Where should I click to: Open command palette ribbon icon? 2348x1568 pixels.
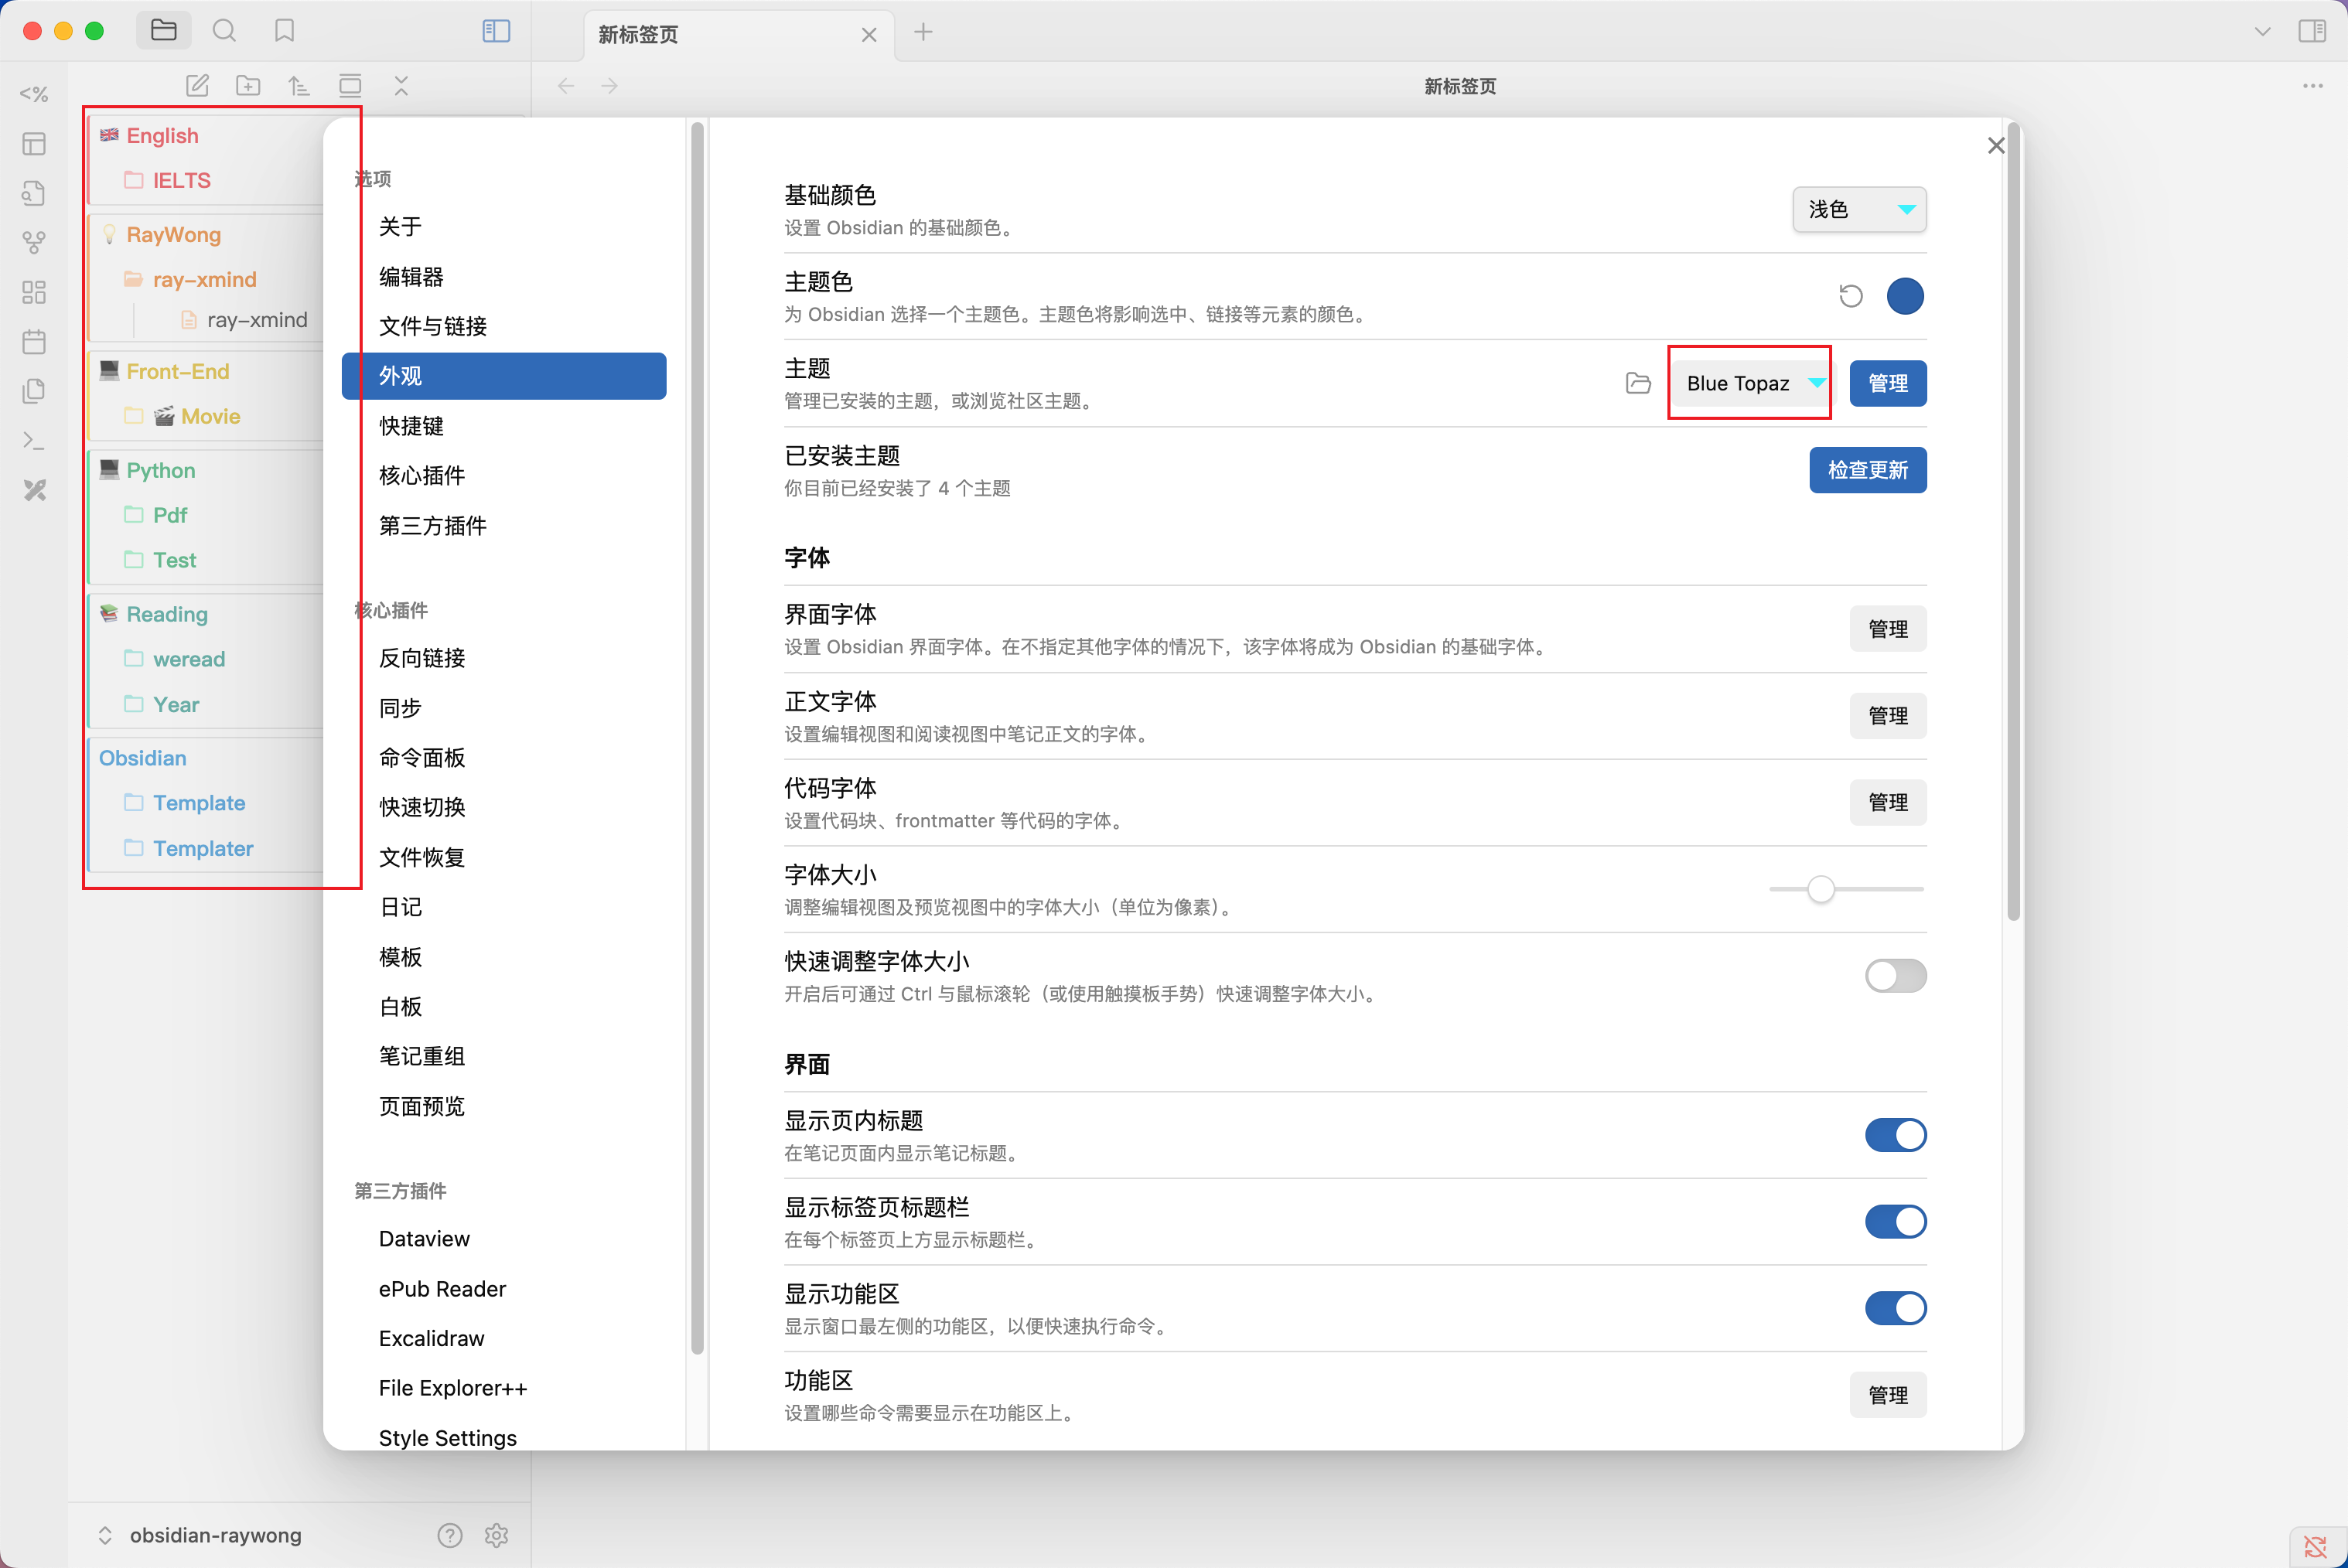coord(34,441)
